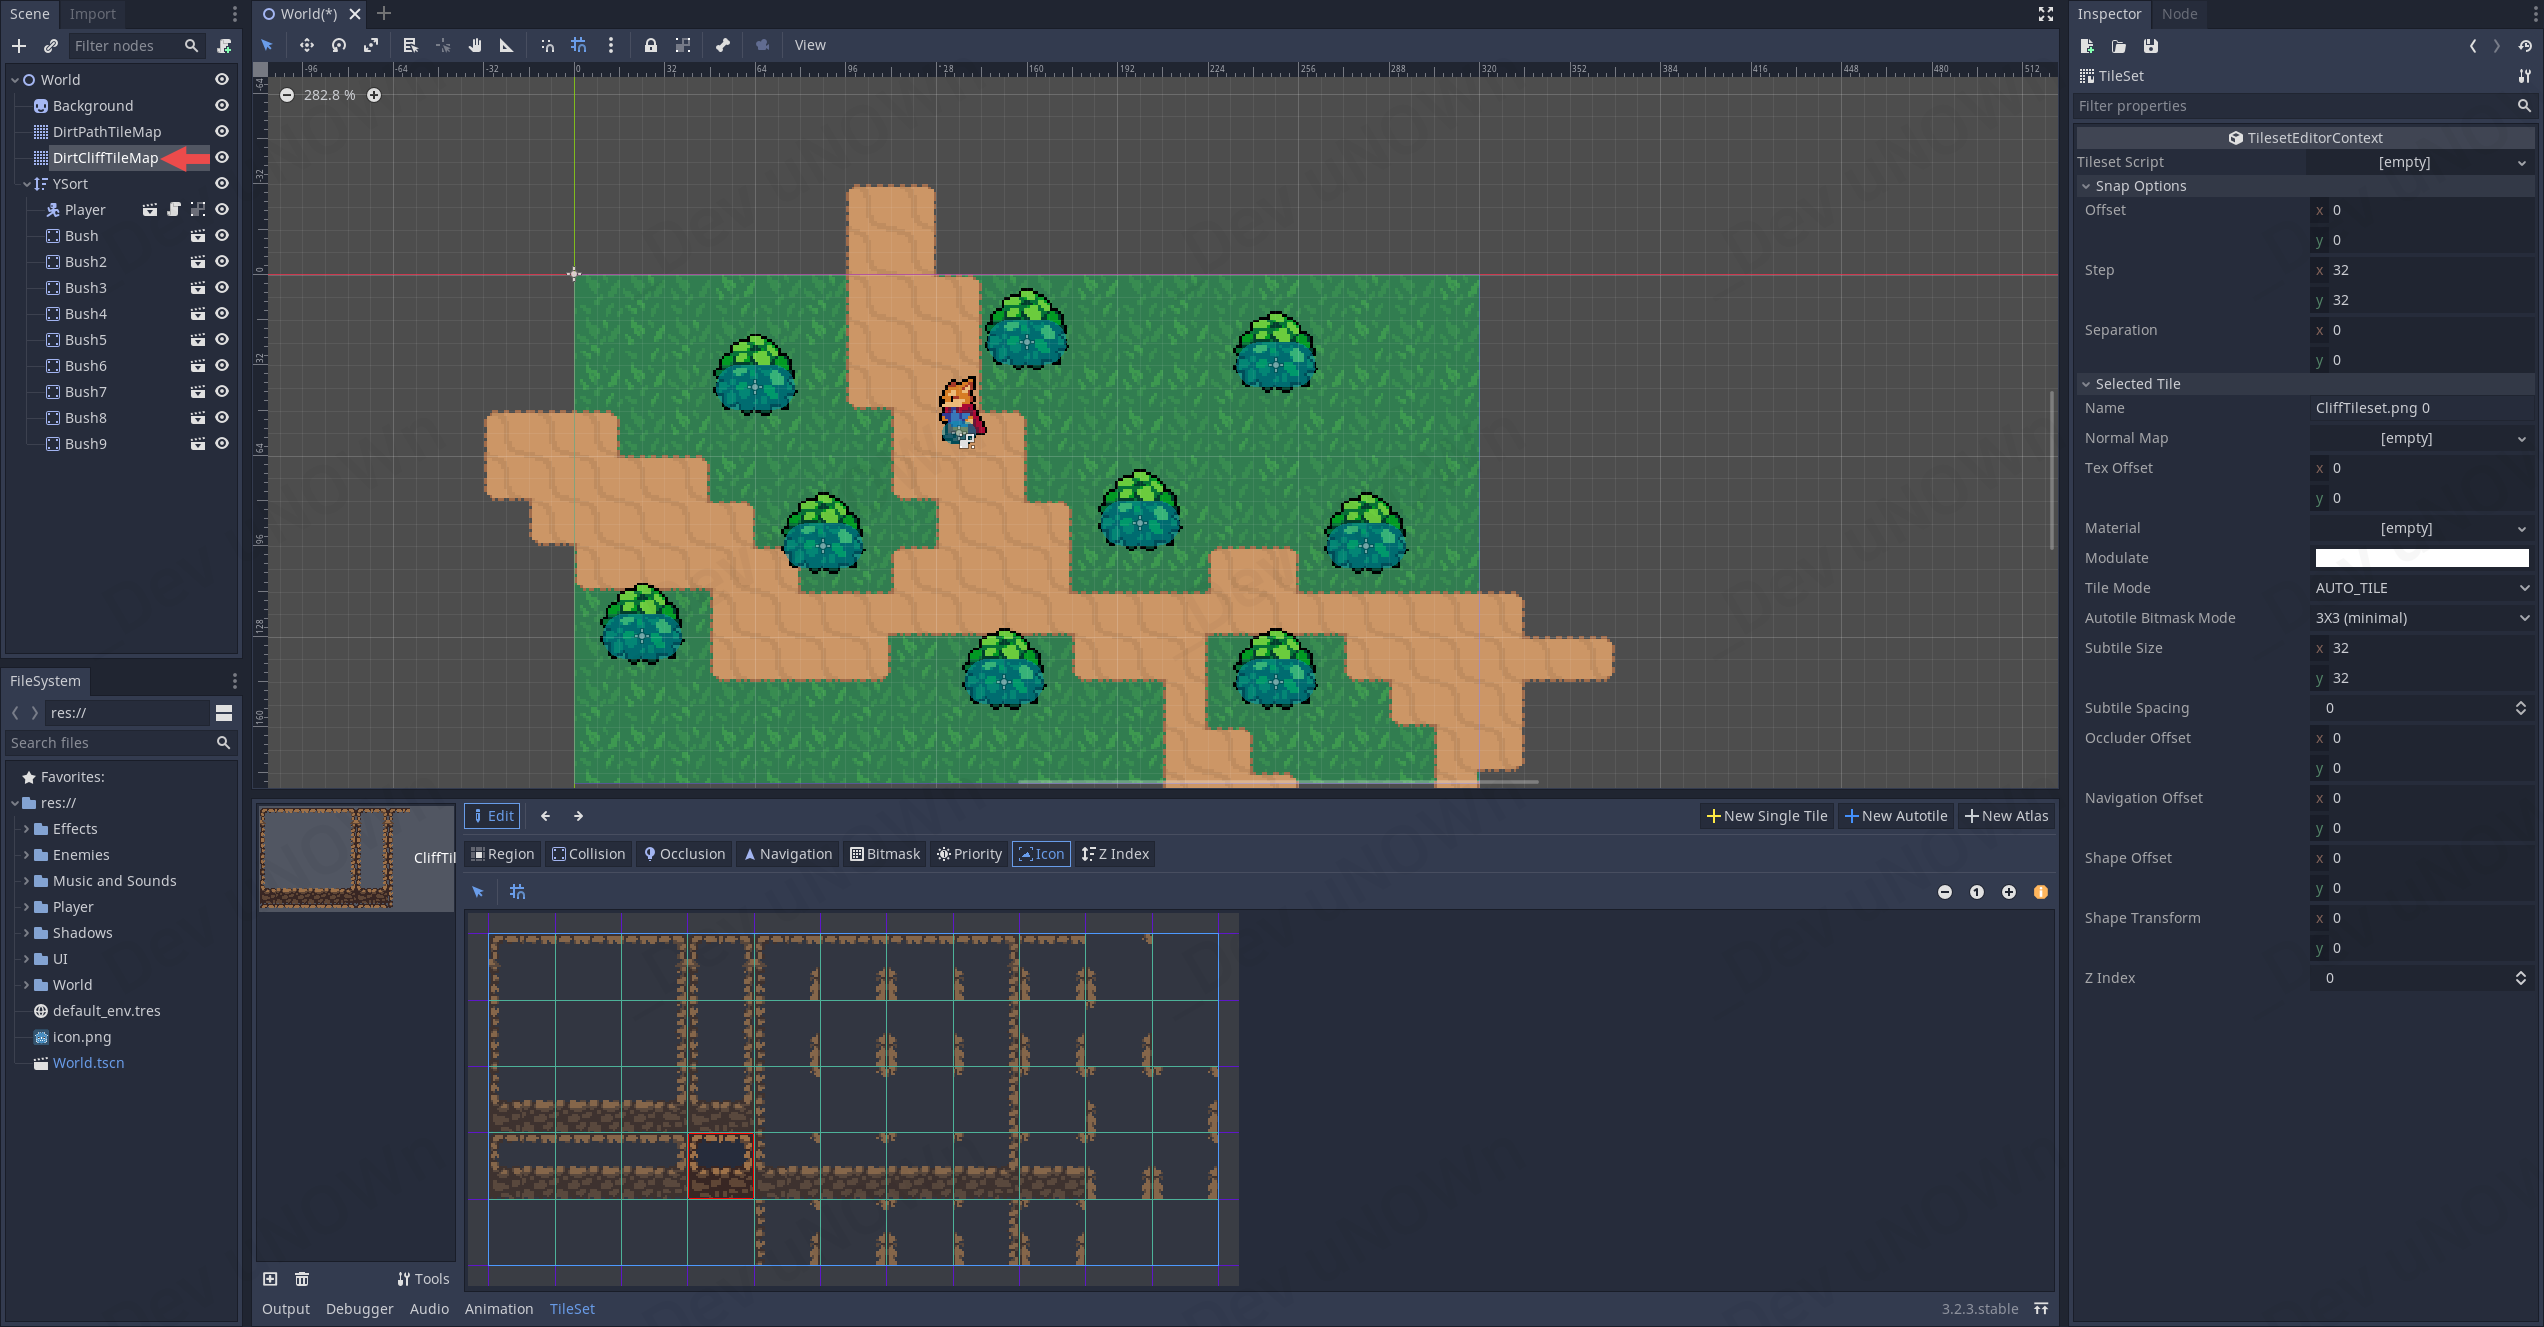2544x1327 pixels.
Task: Select the Move Mode tool
Action: click(x=307, y=45)
